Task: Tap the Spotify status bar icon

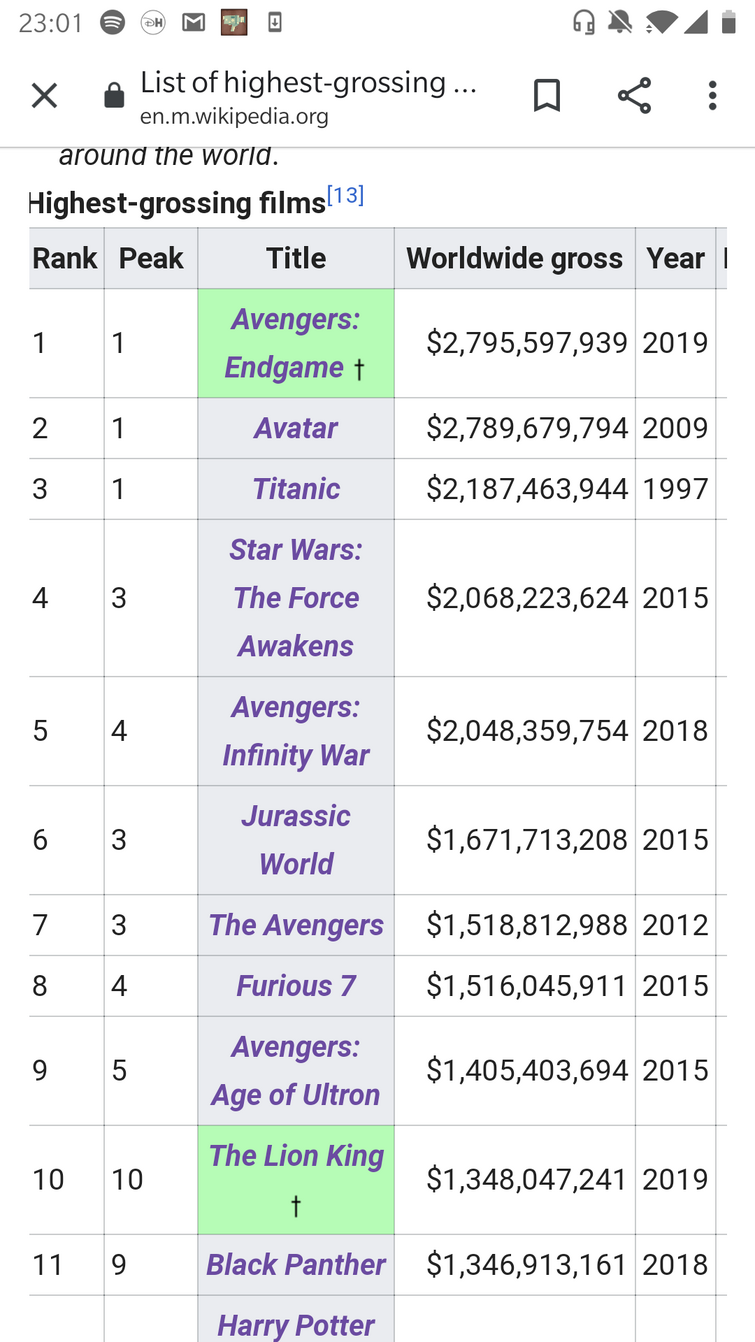Action: tap(113, 22)
